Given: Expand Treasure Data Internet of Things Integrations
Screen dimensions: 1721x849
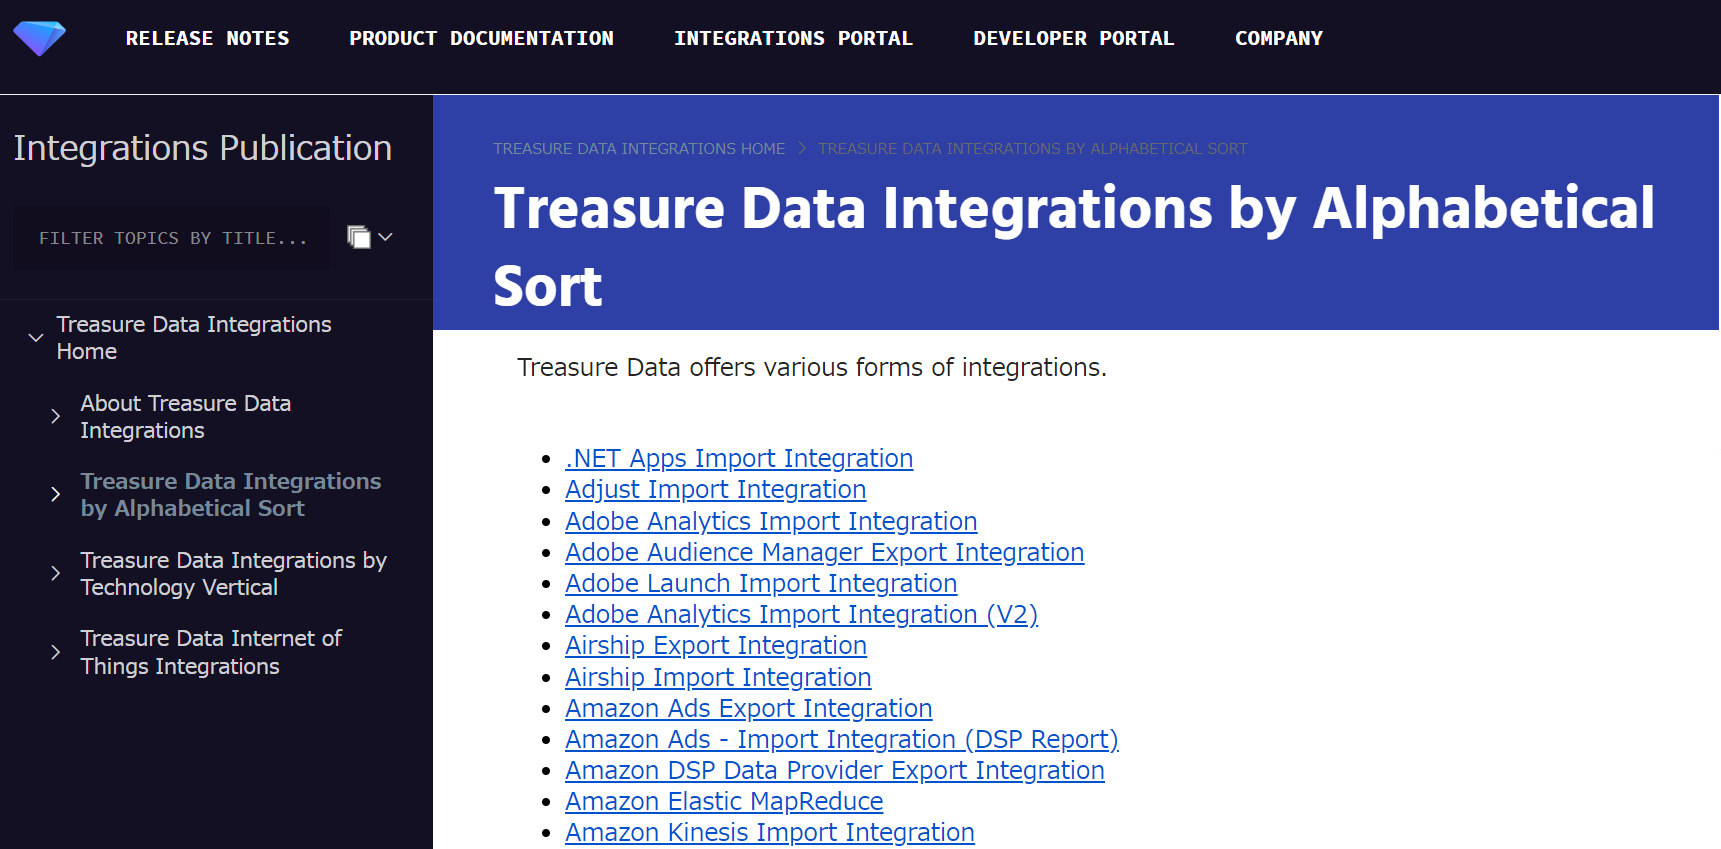Looking at the screenshot, I should tap(54, 652).
